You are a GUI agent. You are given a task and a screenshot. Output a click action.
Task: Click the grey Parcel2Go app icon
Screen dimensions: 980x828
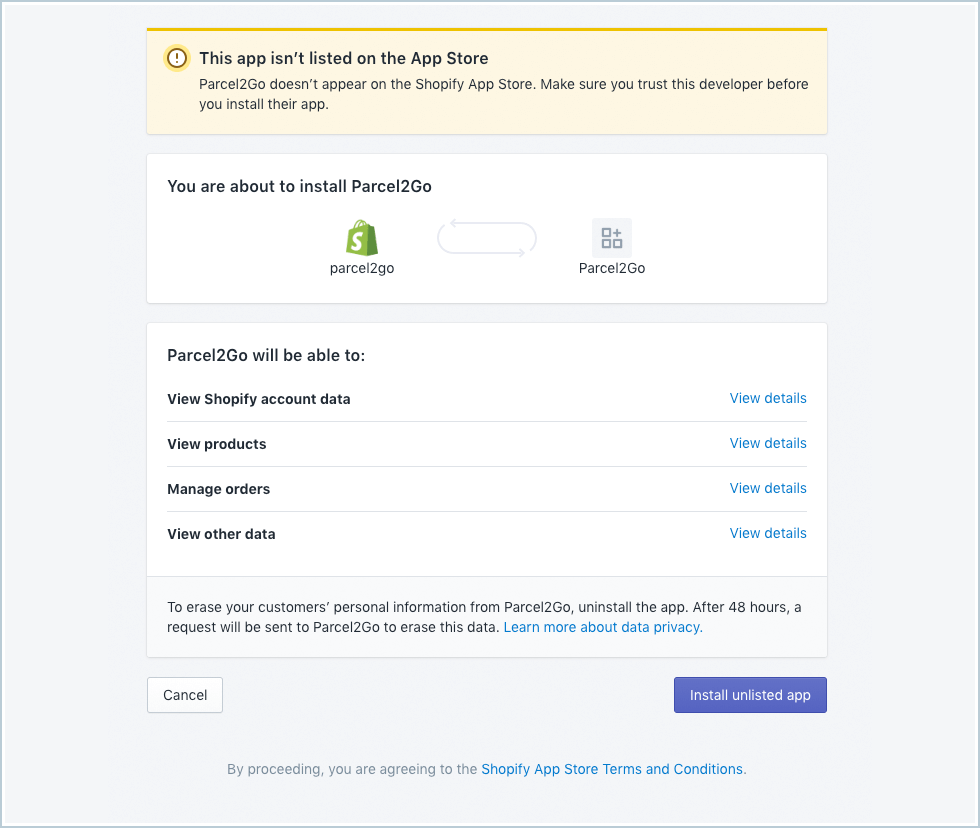(x=612, y=238)
